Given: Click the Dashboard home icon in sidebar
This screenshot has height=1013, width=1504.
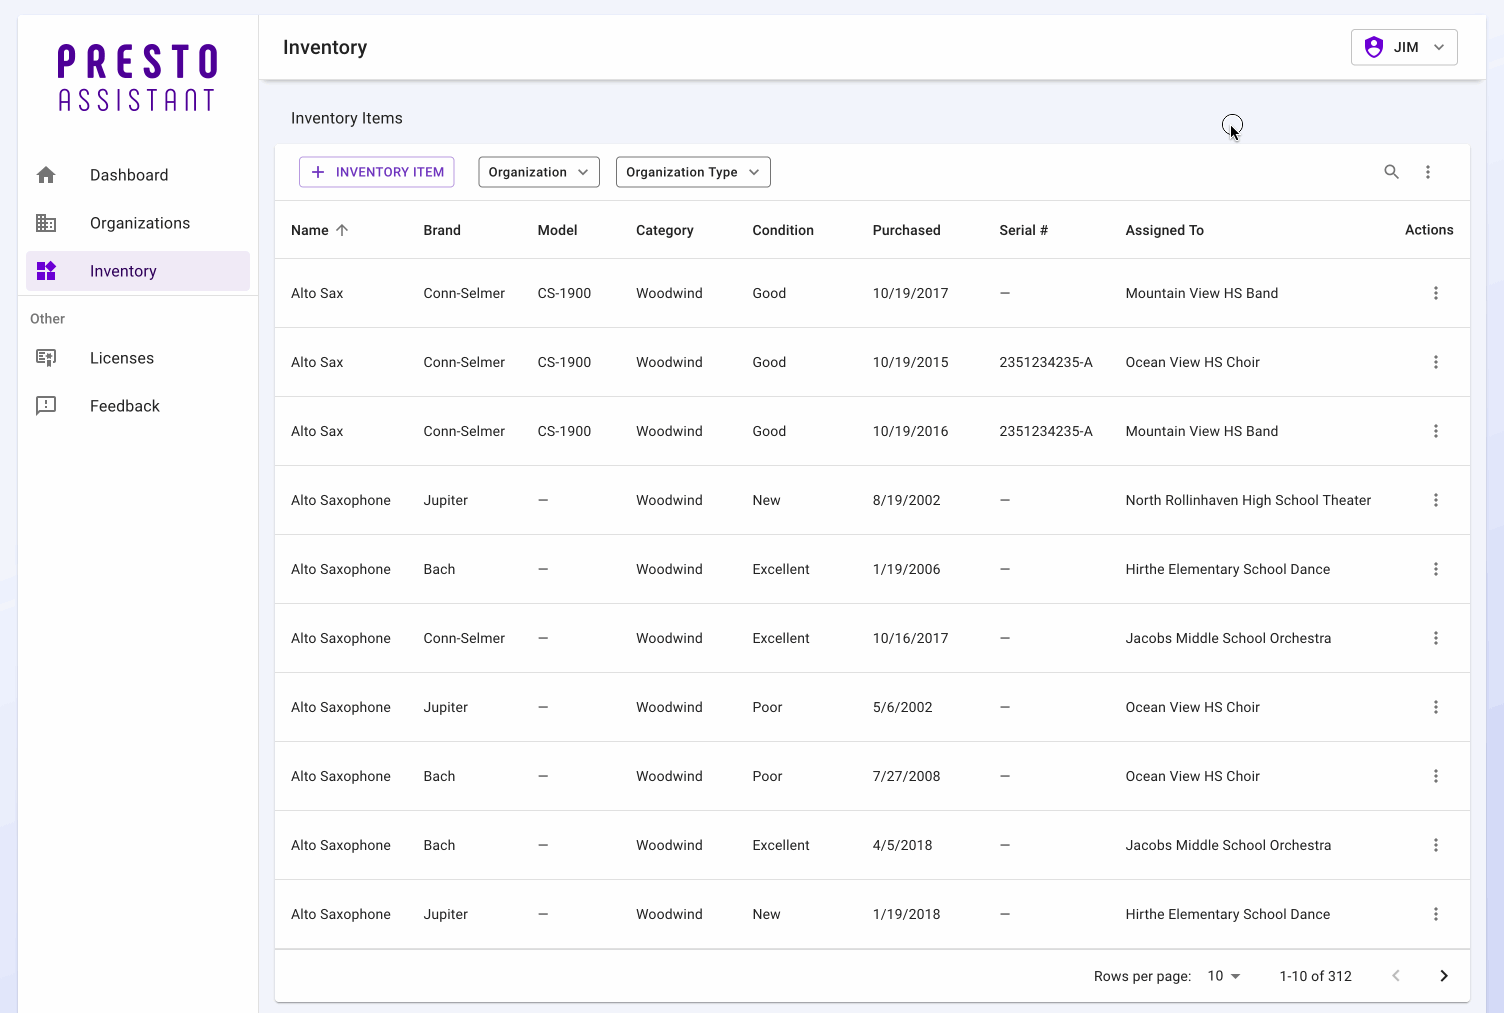Looking at the screenshot, I should [x=46, y=175].
